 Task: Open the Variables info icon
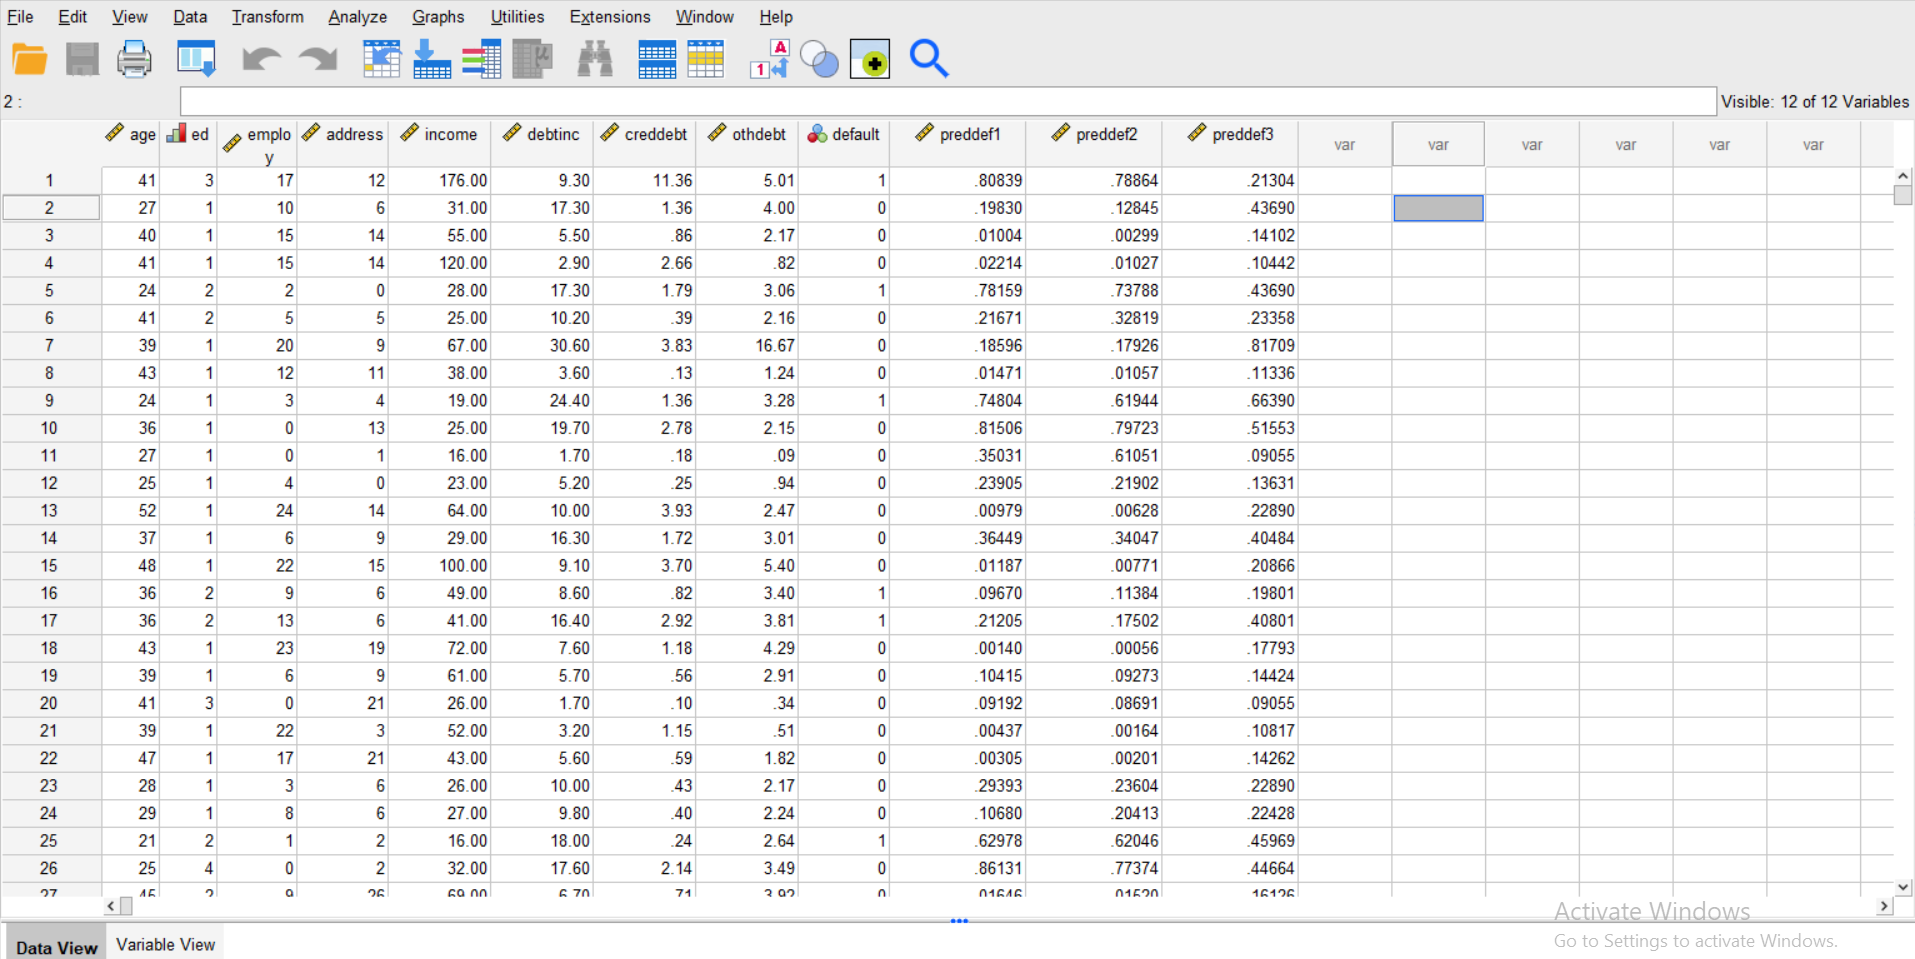pos(481,59)
